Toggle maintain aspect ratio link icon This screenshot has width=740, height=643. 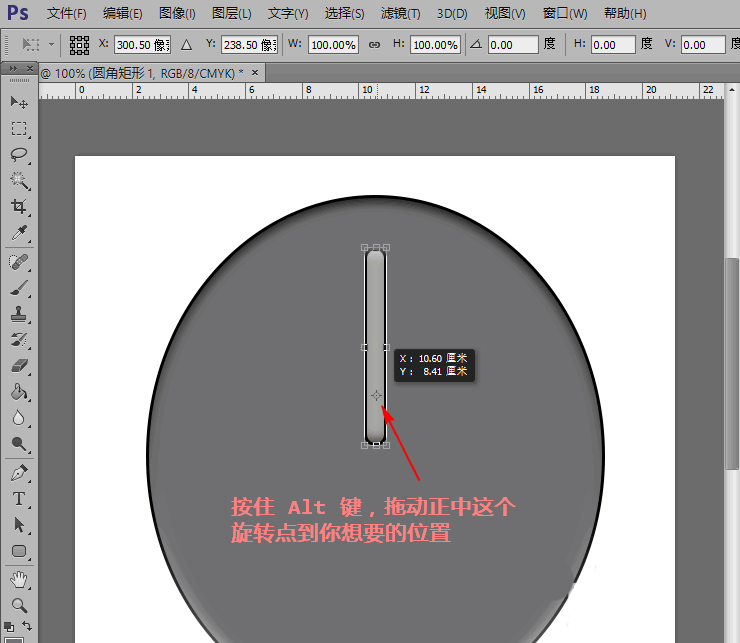click(374, 45)
